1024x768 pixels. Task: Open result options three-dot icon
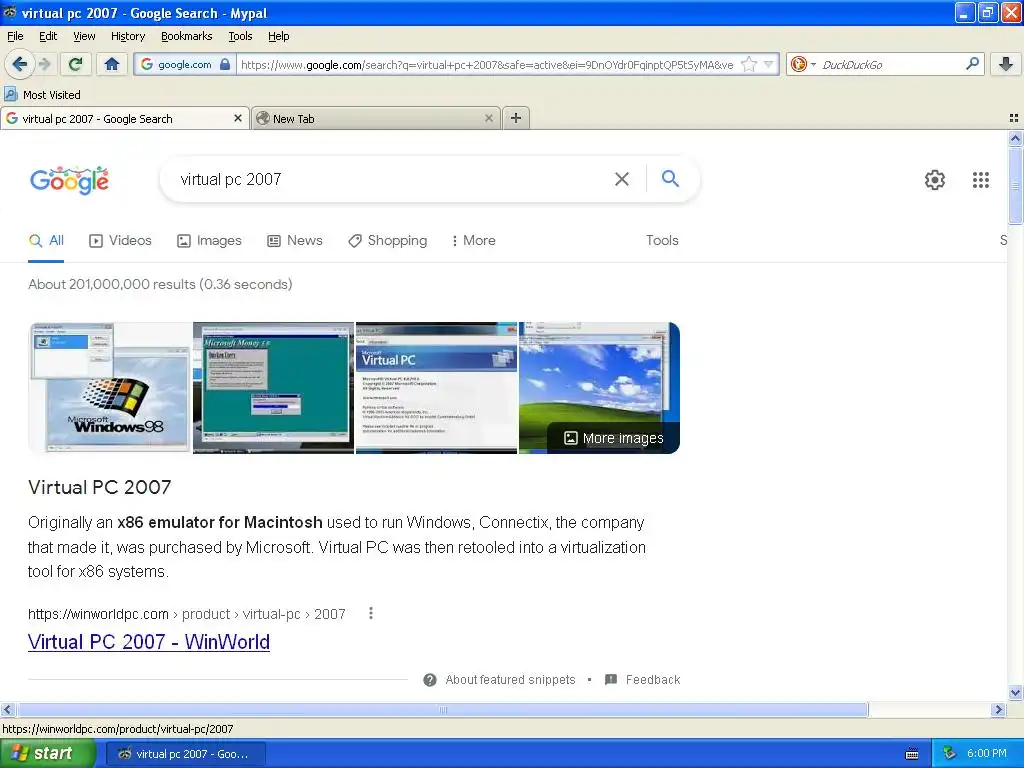tap(371, 613)
